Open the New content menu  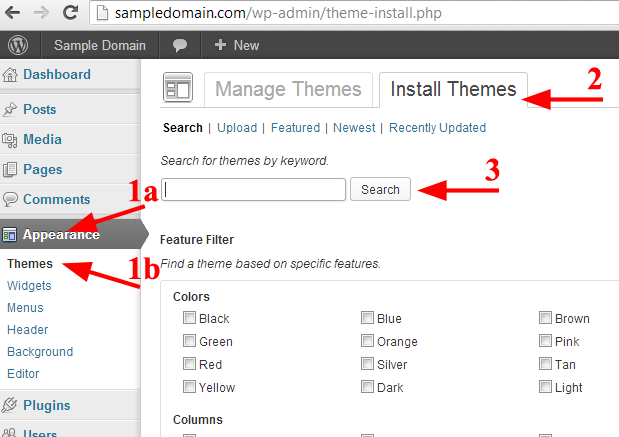point(236,45)
